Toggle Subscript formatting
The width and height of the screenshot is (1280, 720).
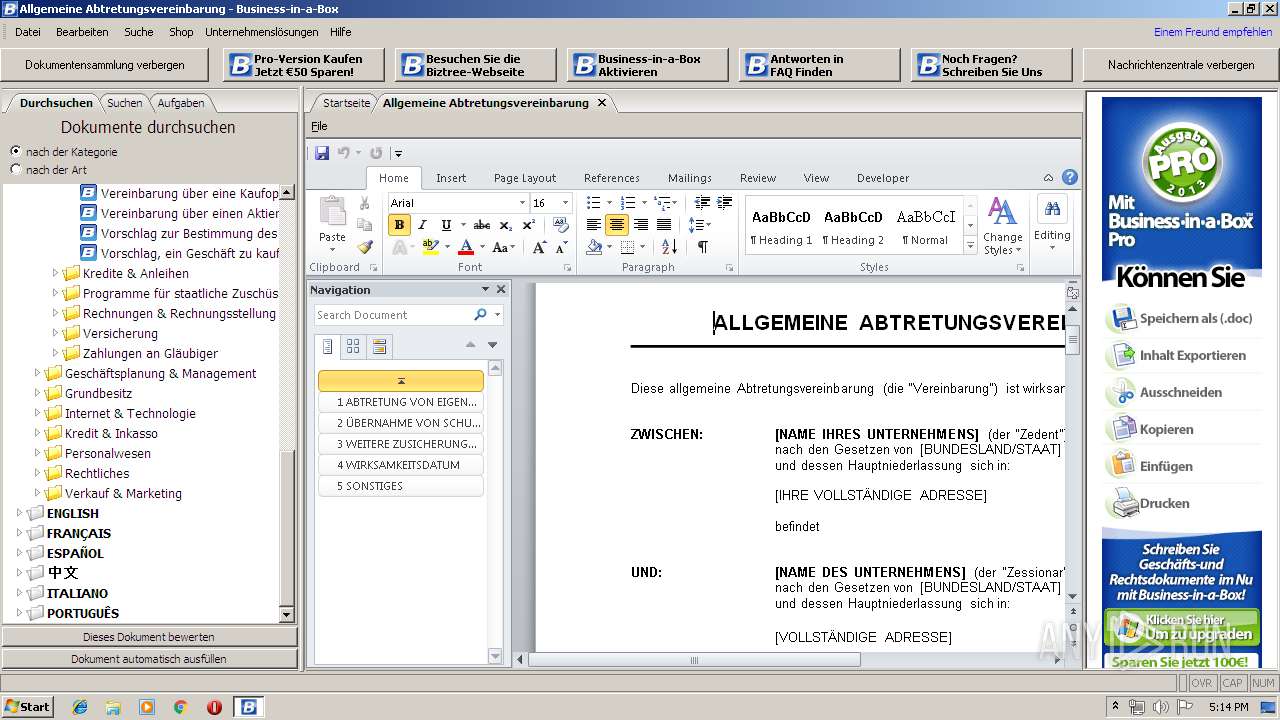(x=505, y=225)
